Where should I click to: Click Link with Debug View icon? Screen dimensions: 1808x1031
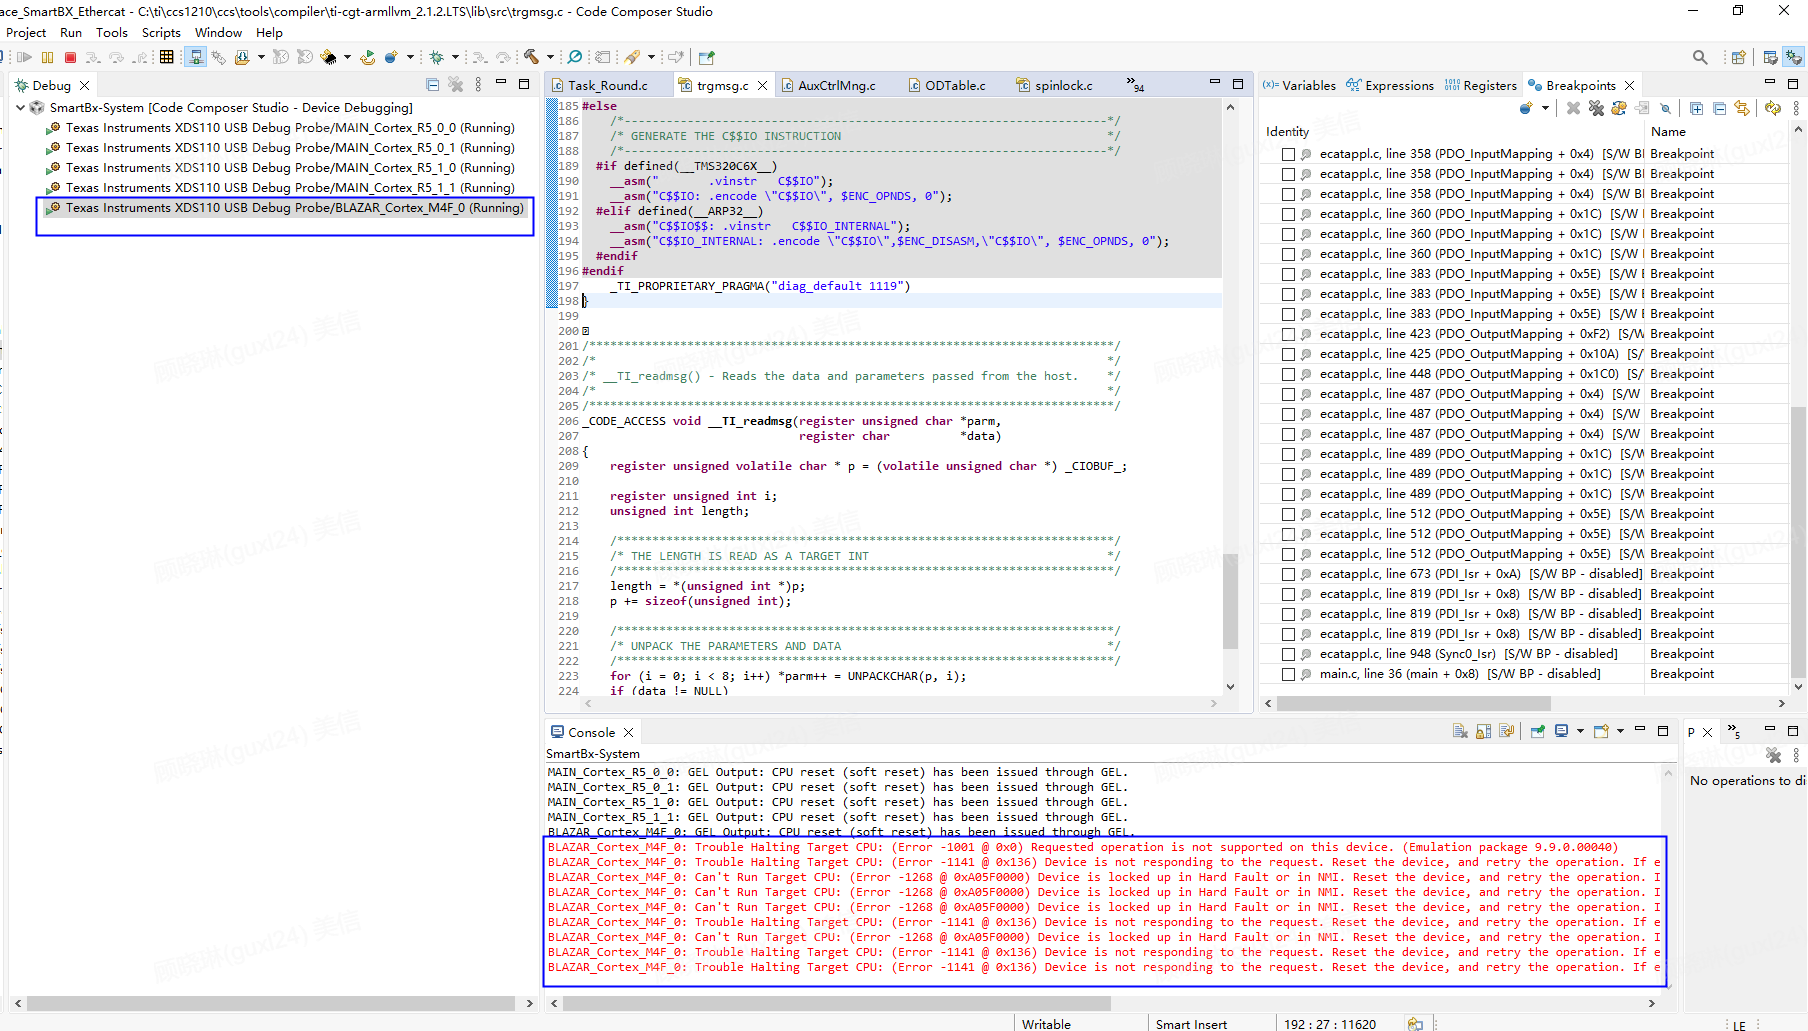click(x=1742, y=108)
